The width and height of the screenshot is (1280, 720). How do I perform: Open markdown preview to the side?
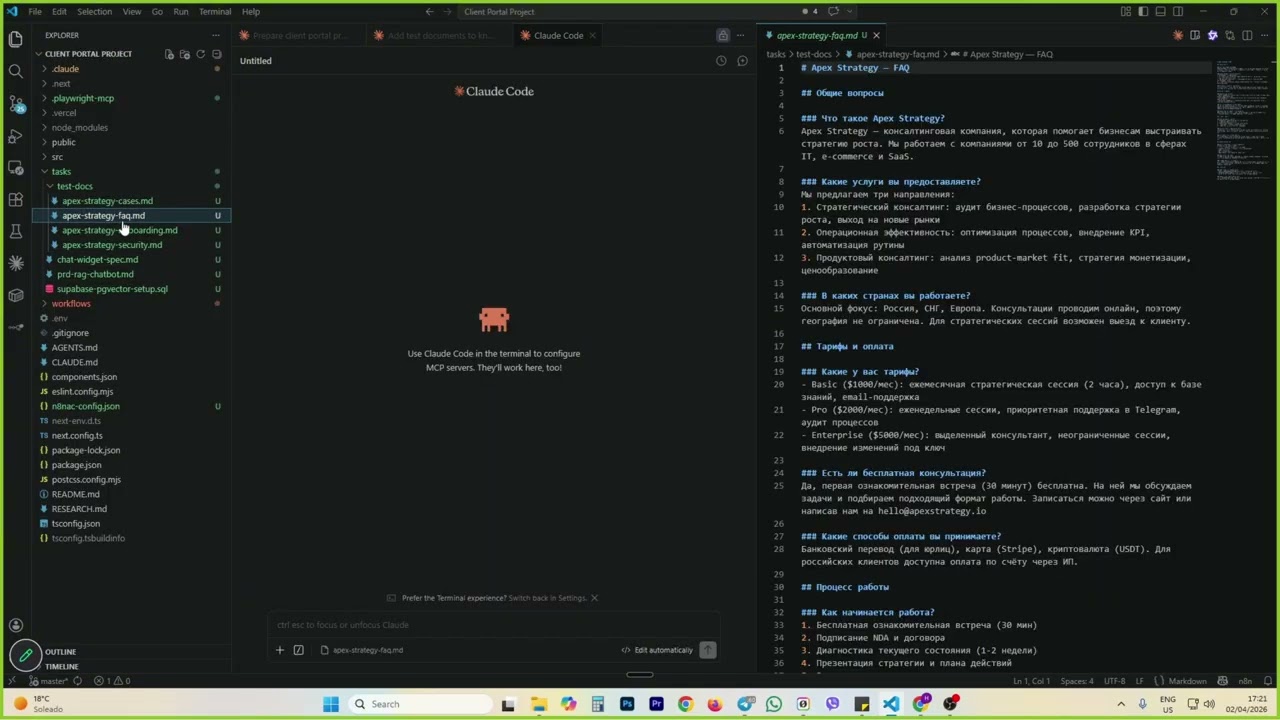(1194, 35)
